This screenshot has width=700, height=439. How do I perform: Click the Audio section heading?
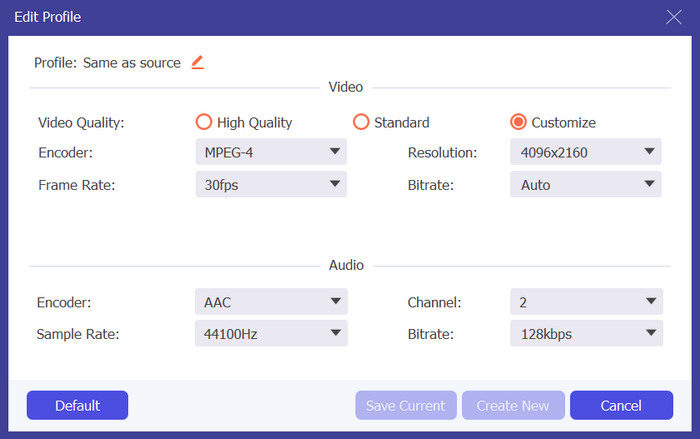(x=346, y=265)
